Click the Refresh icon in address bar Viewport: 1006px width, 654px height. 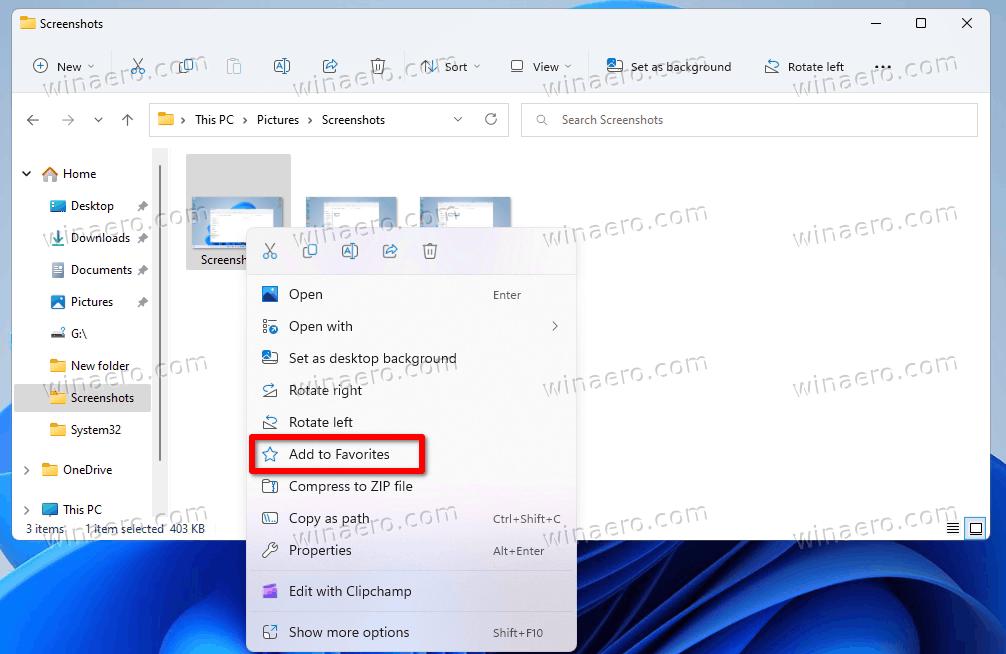491,120
